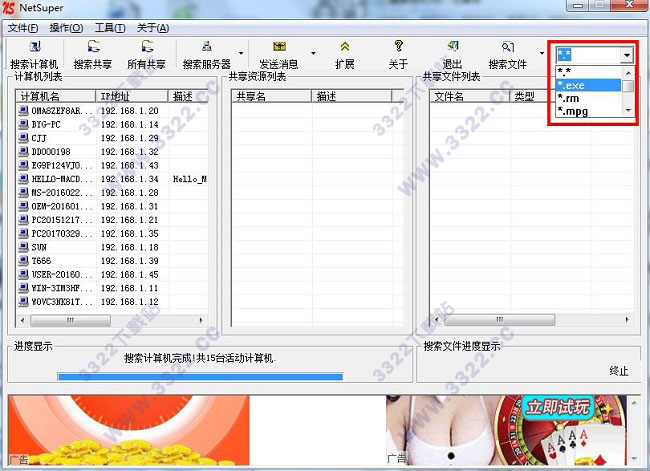Click right arrow of computer list scrollbar

coord(201,320)
